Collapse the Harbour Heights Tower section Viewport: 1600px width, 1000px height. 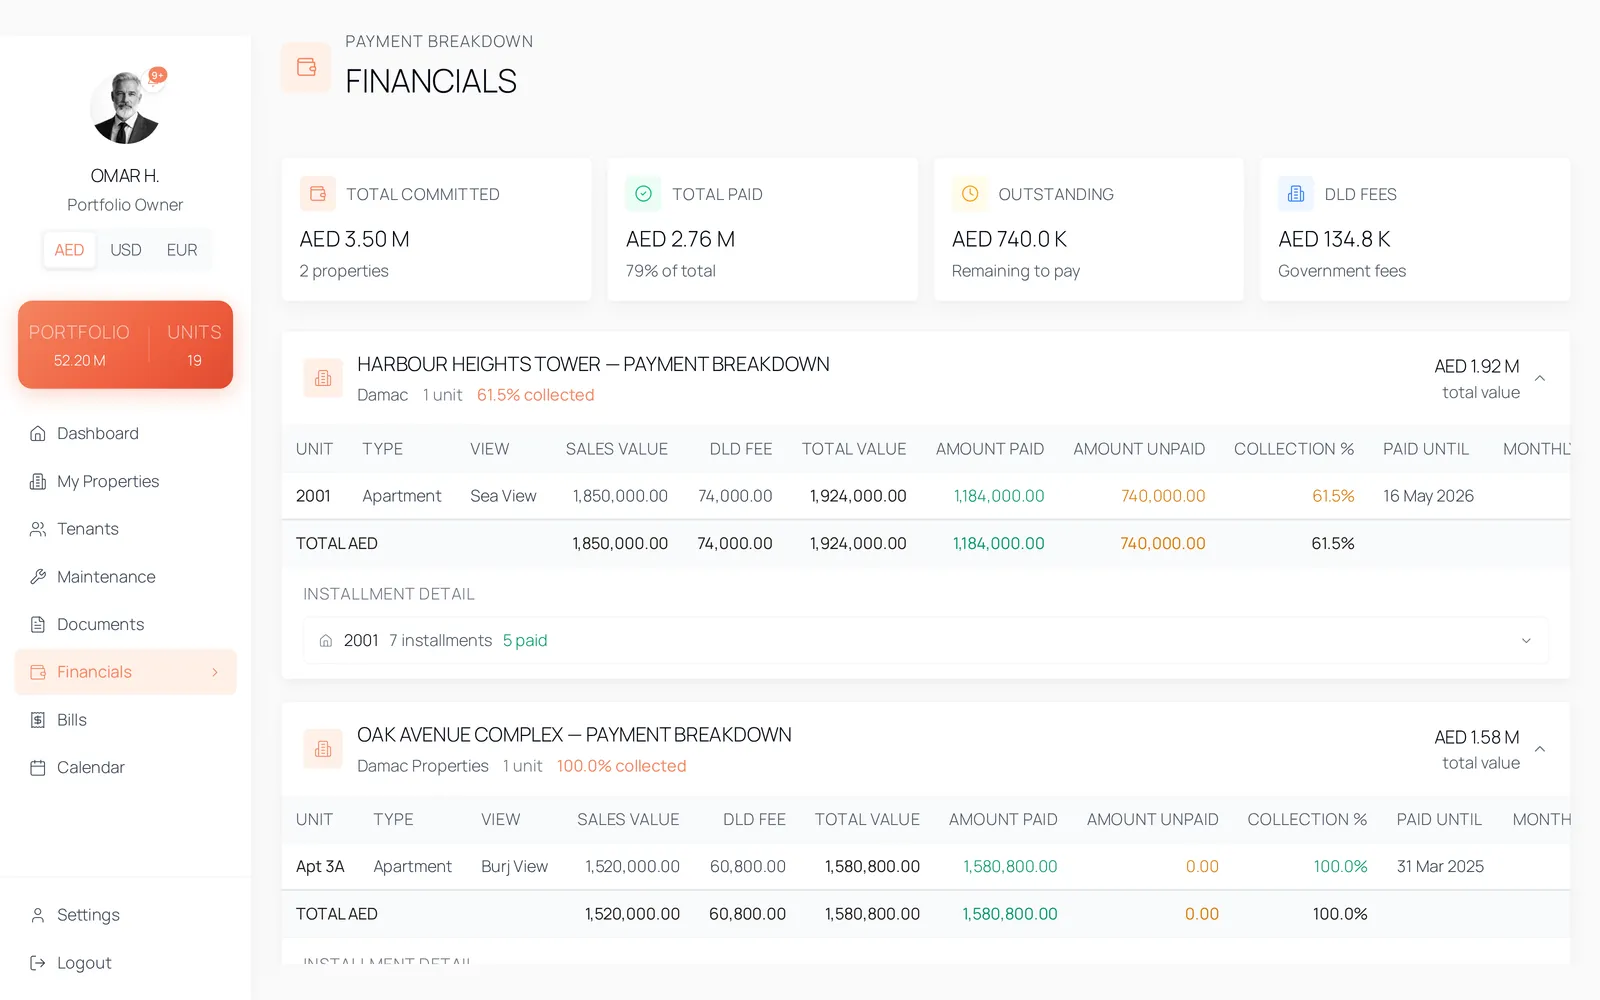[1540, 378]
